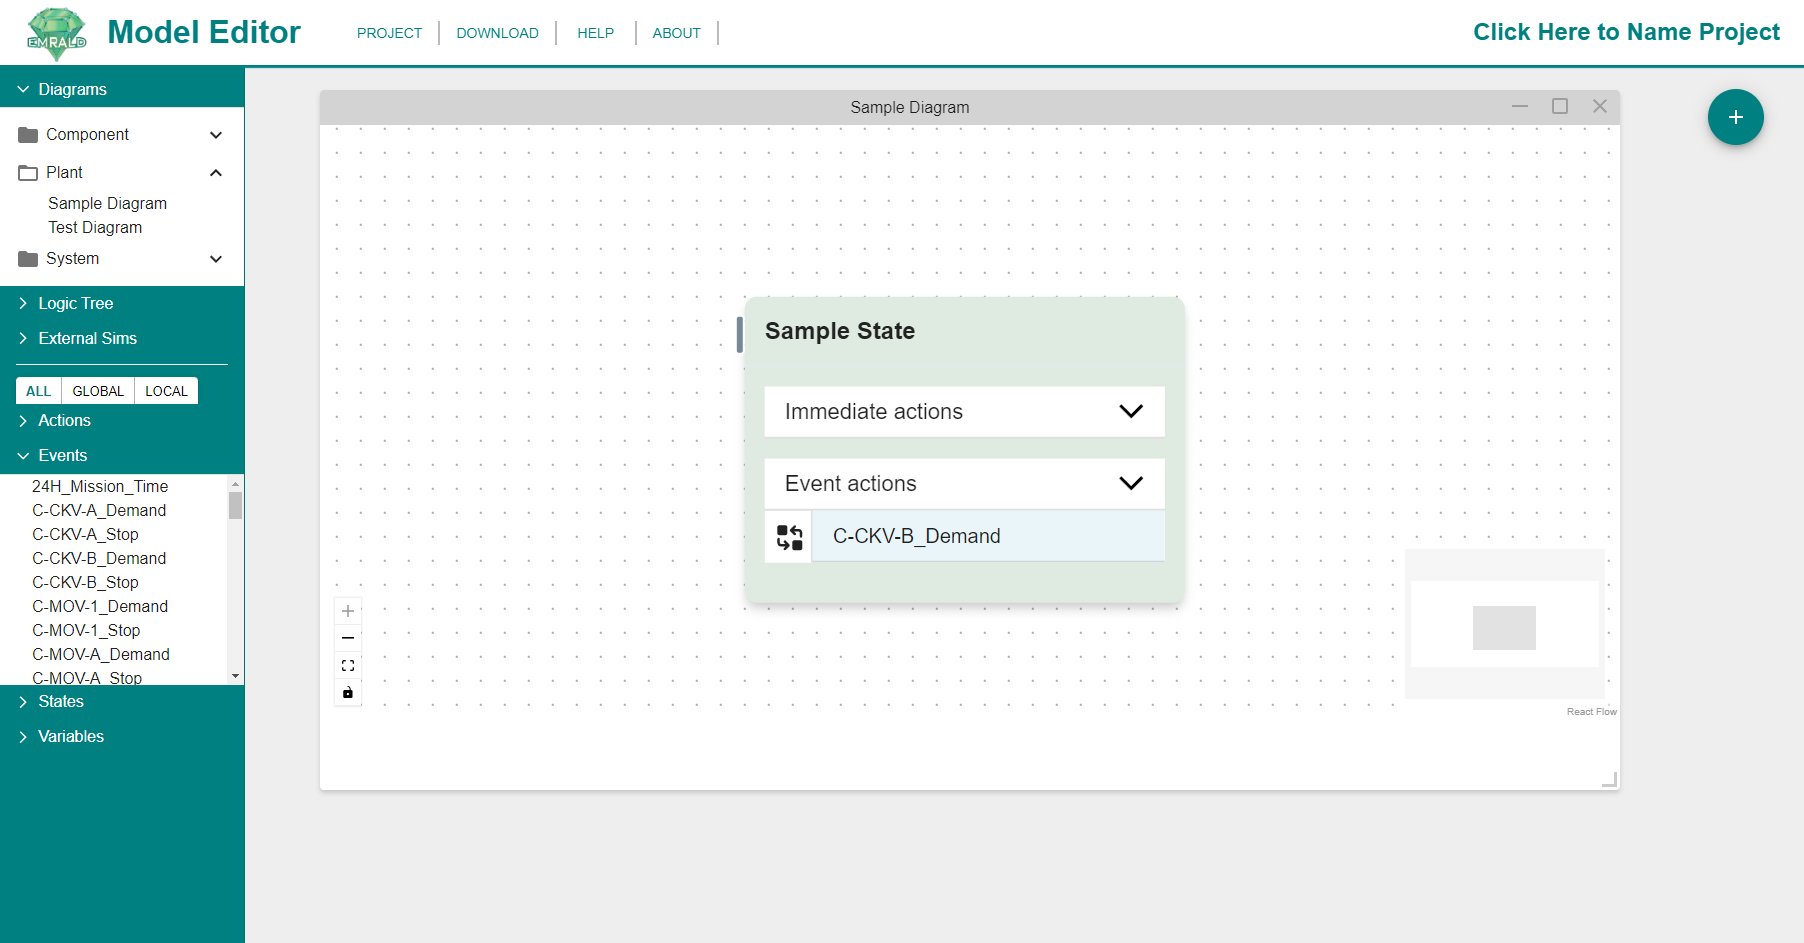Zoom in the diagram canvas
This screenshot has width=1804, height=943.
(x=348, y=611)
